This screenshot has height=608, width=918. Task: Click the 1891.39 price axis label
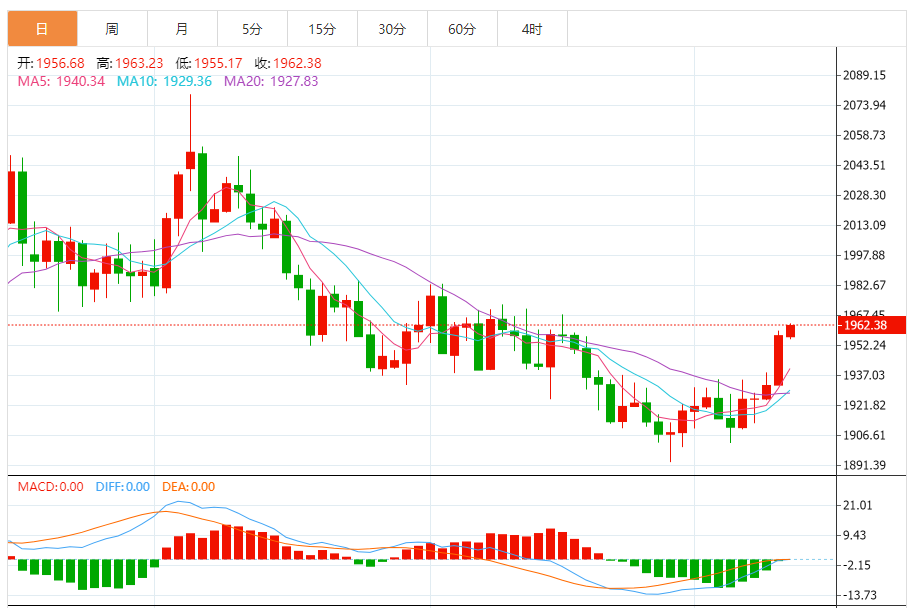tap(864, 465)
